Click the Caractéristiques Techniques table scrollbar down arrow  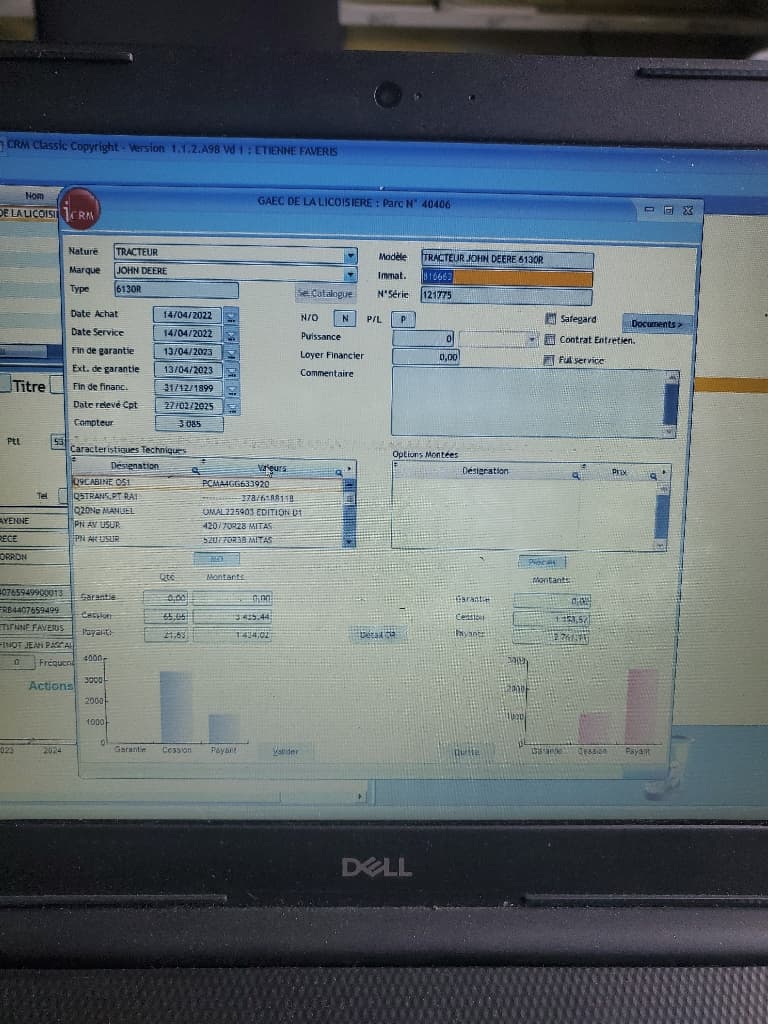pyautogui.click(x=349, y=541)
